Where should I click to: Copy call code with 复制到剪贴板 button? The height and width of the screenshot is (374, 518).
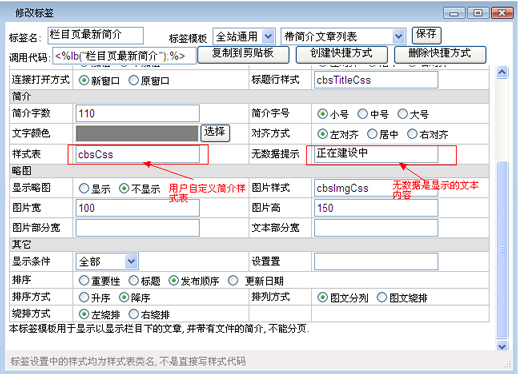click(243, 55)
